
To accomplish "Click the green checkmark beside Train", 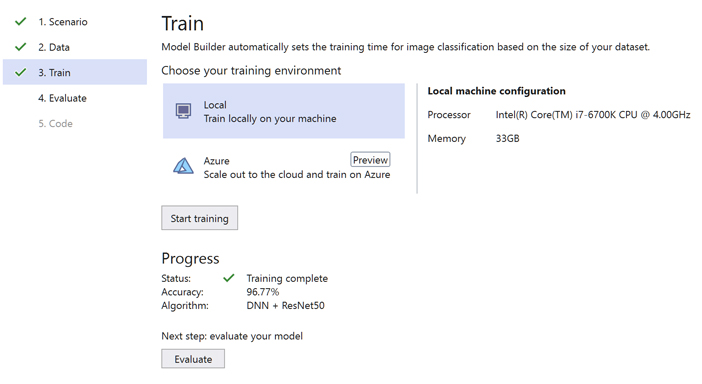I will point(21,72).
